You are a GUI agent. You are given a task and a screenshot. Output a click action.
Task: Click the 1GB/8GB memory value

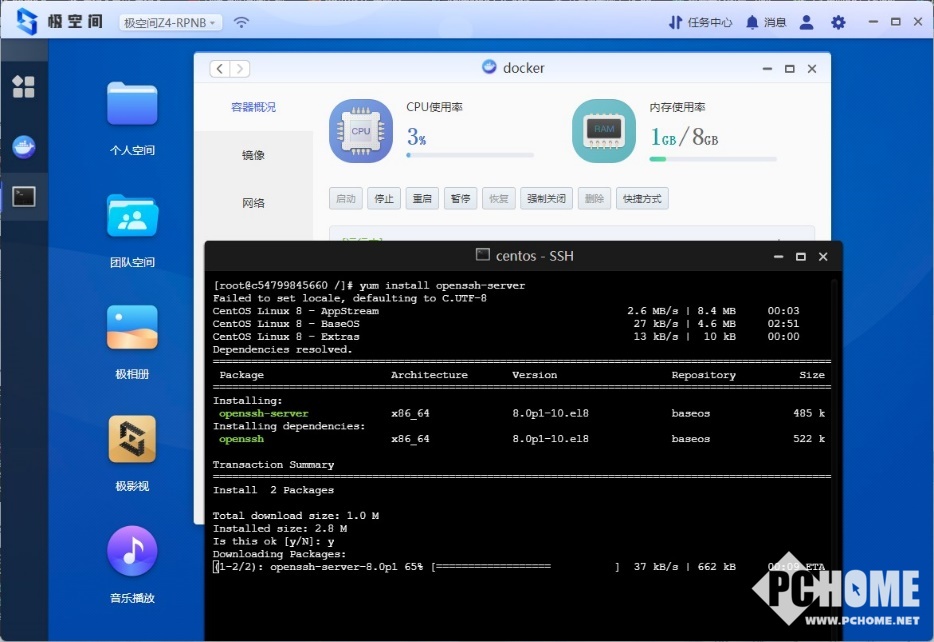(684, 137)
